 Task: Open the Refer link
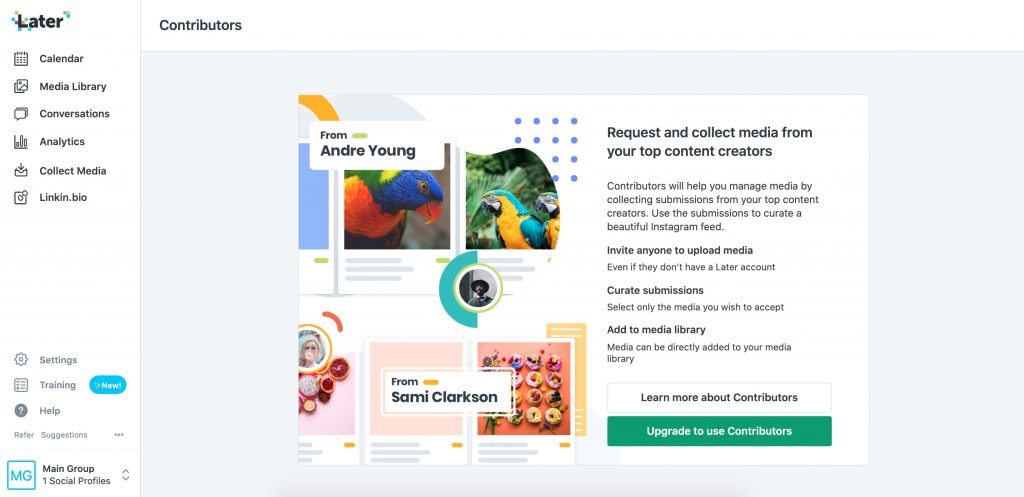point(24,435)
